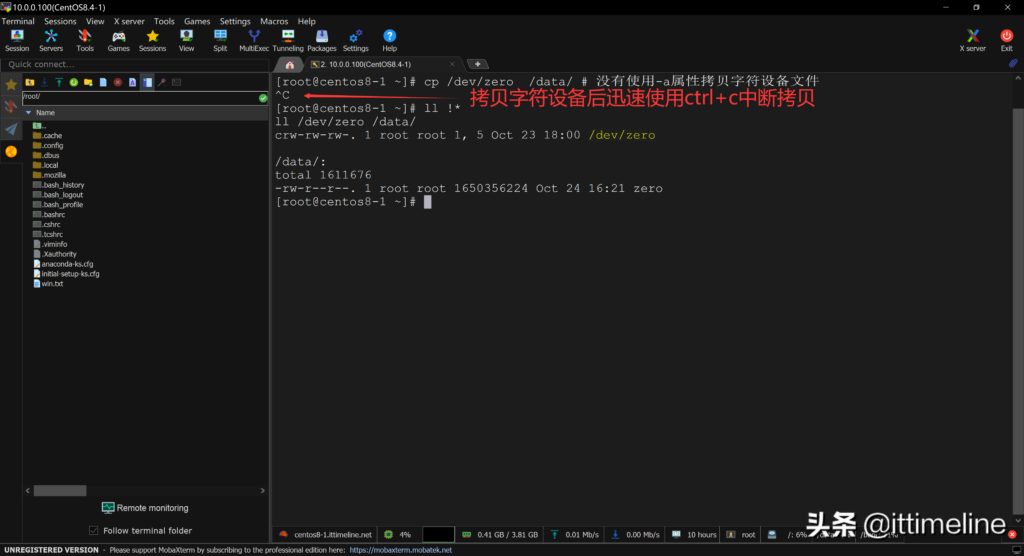This screenshot has height=556, width=1024.
Task: Open the Tunneling tool
Action: click(x=288, y=40)
